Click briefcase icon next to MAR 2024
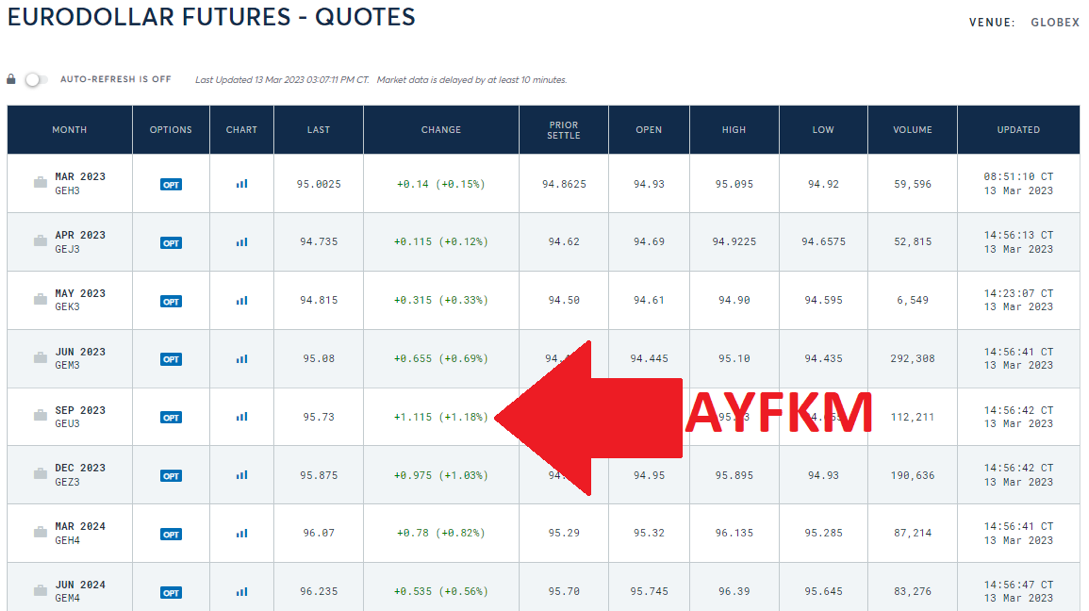This screenshot has width=1089, height=611. [x=40, y=532]
